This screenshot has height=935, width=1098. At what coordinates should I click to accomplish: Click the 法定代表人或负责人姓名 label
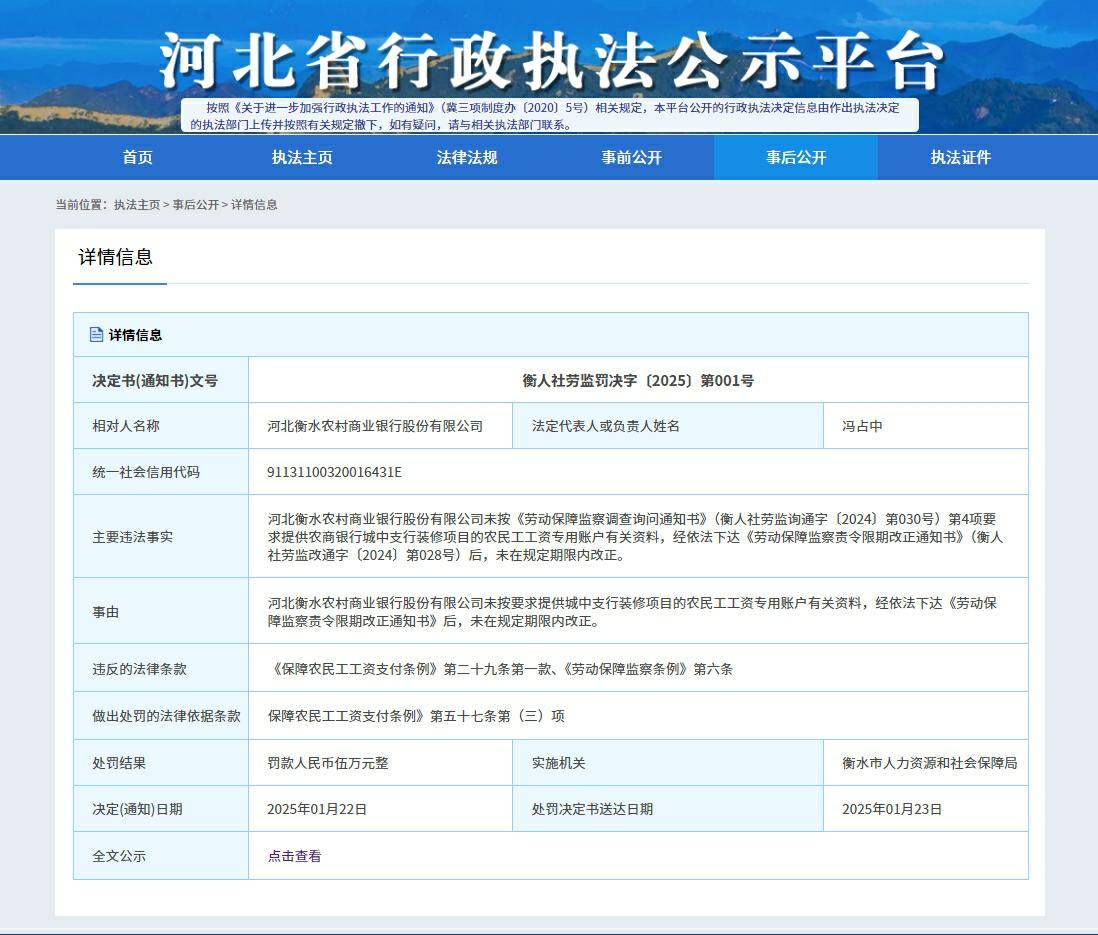click(x=605, y=426)
